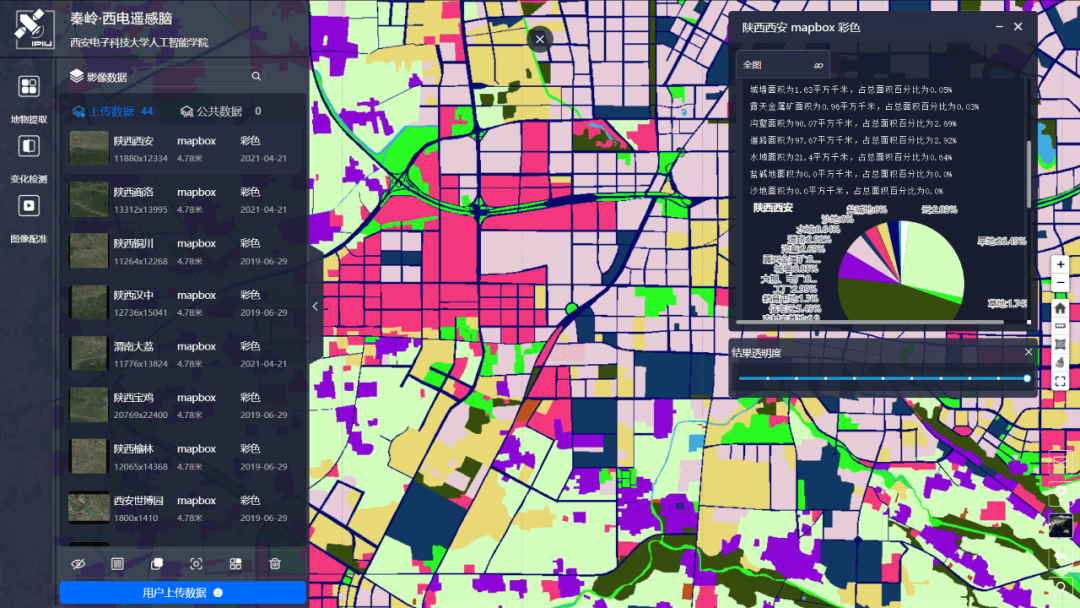Open the 全图 dropdown selector

point(782,65)
